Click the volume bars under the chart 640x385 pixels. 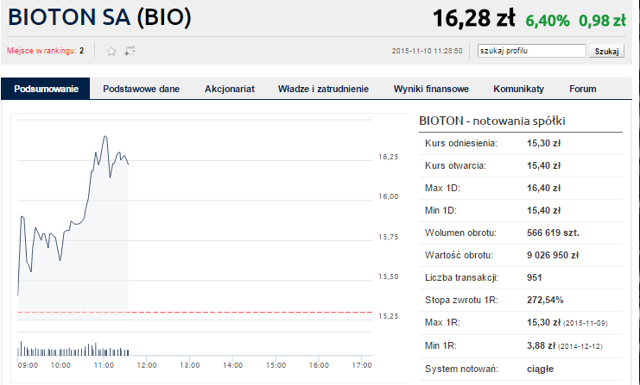[73, 349]
